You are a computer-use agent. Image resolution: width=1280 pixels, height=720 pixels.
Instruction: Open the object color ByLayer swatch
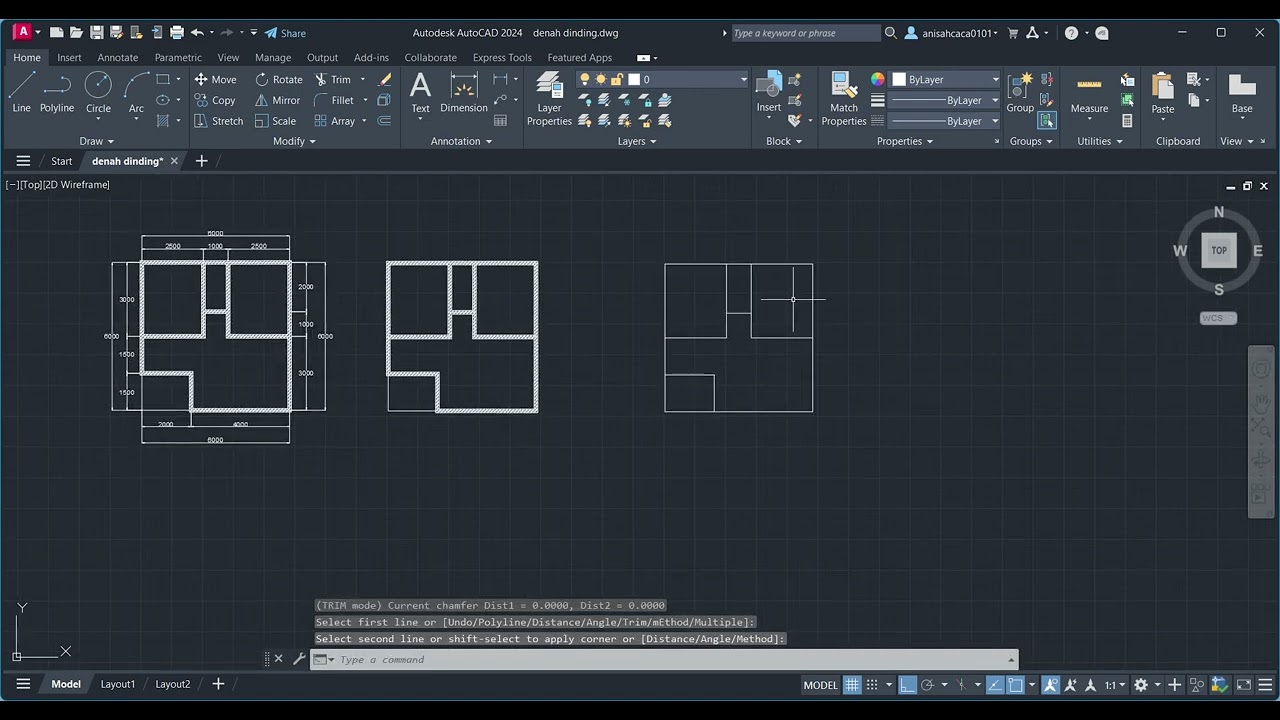(x=945, y=79)
